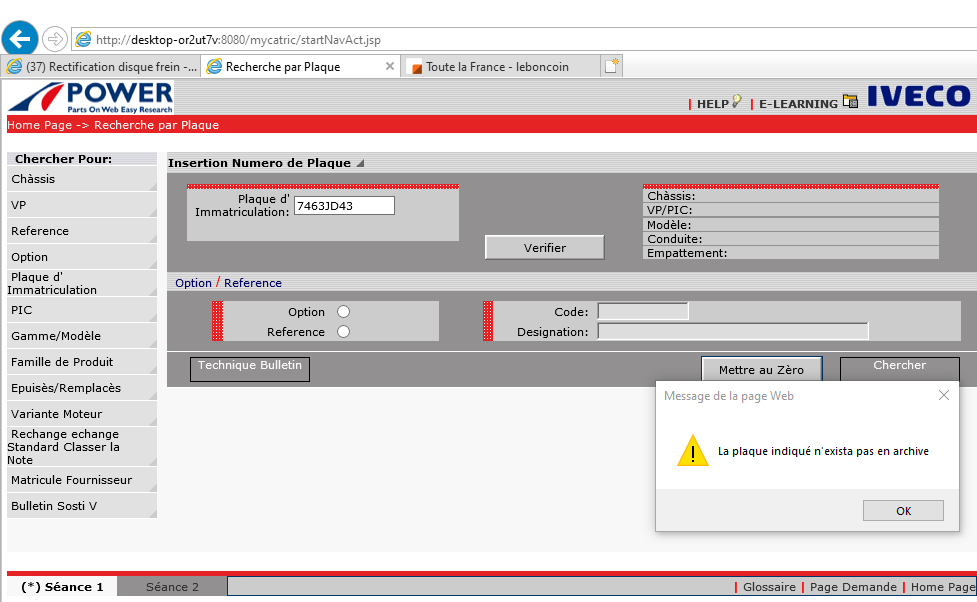
Task: Open Gamme/Modèle in the sidebar
Action: [x=80, y=336]
